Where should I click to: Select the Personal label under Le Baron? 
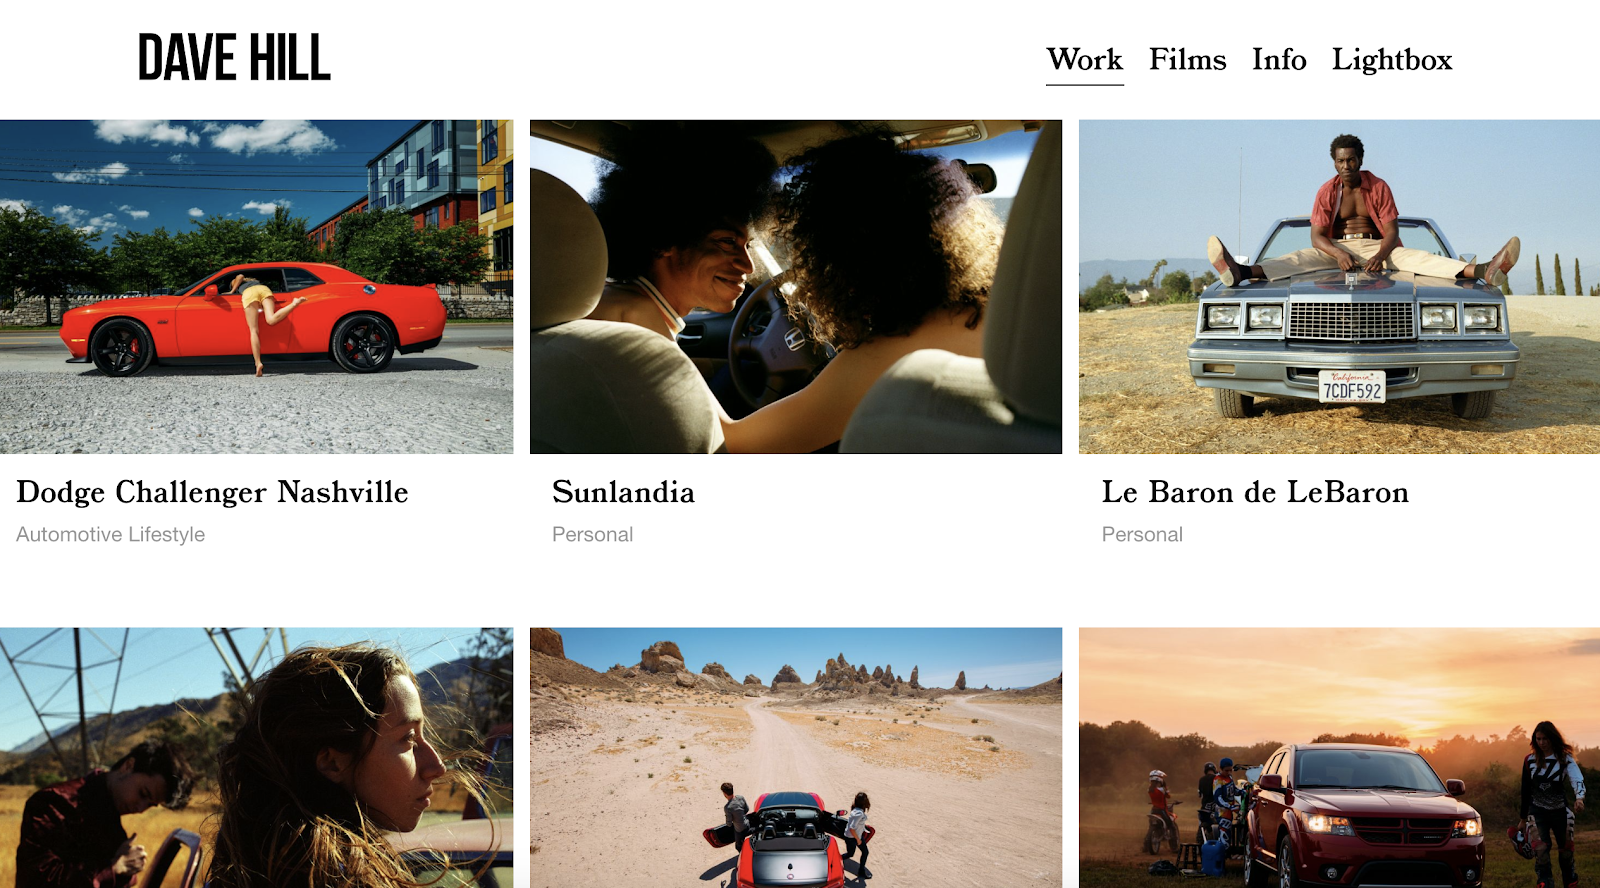click(x=1142, y=534)
